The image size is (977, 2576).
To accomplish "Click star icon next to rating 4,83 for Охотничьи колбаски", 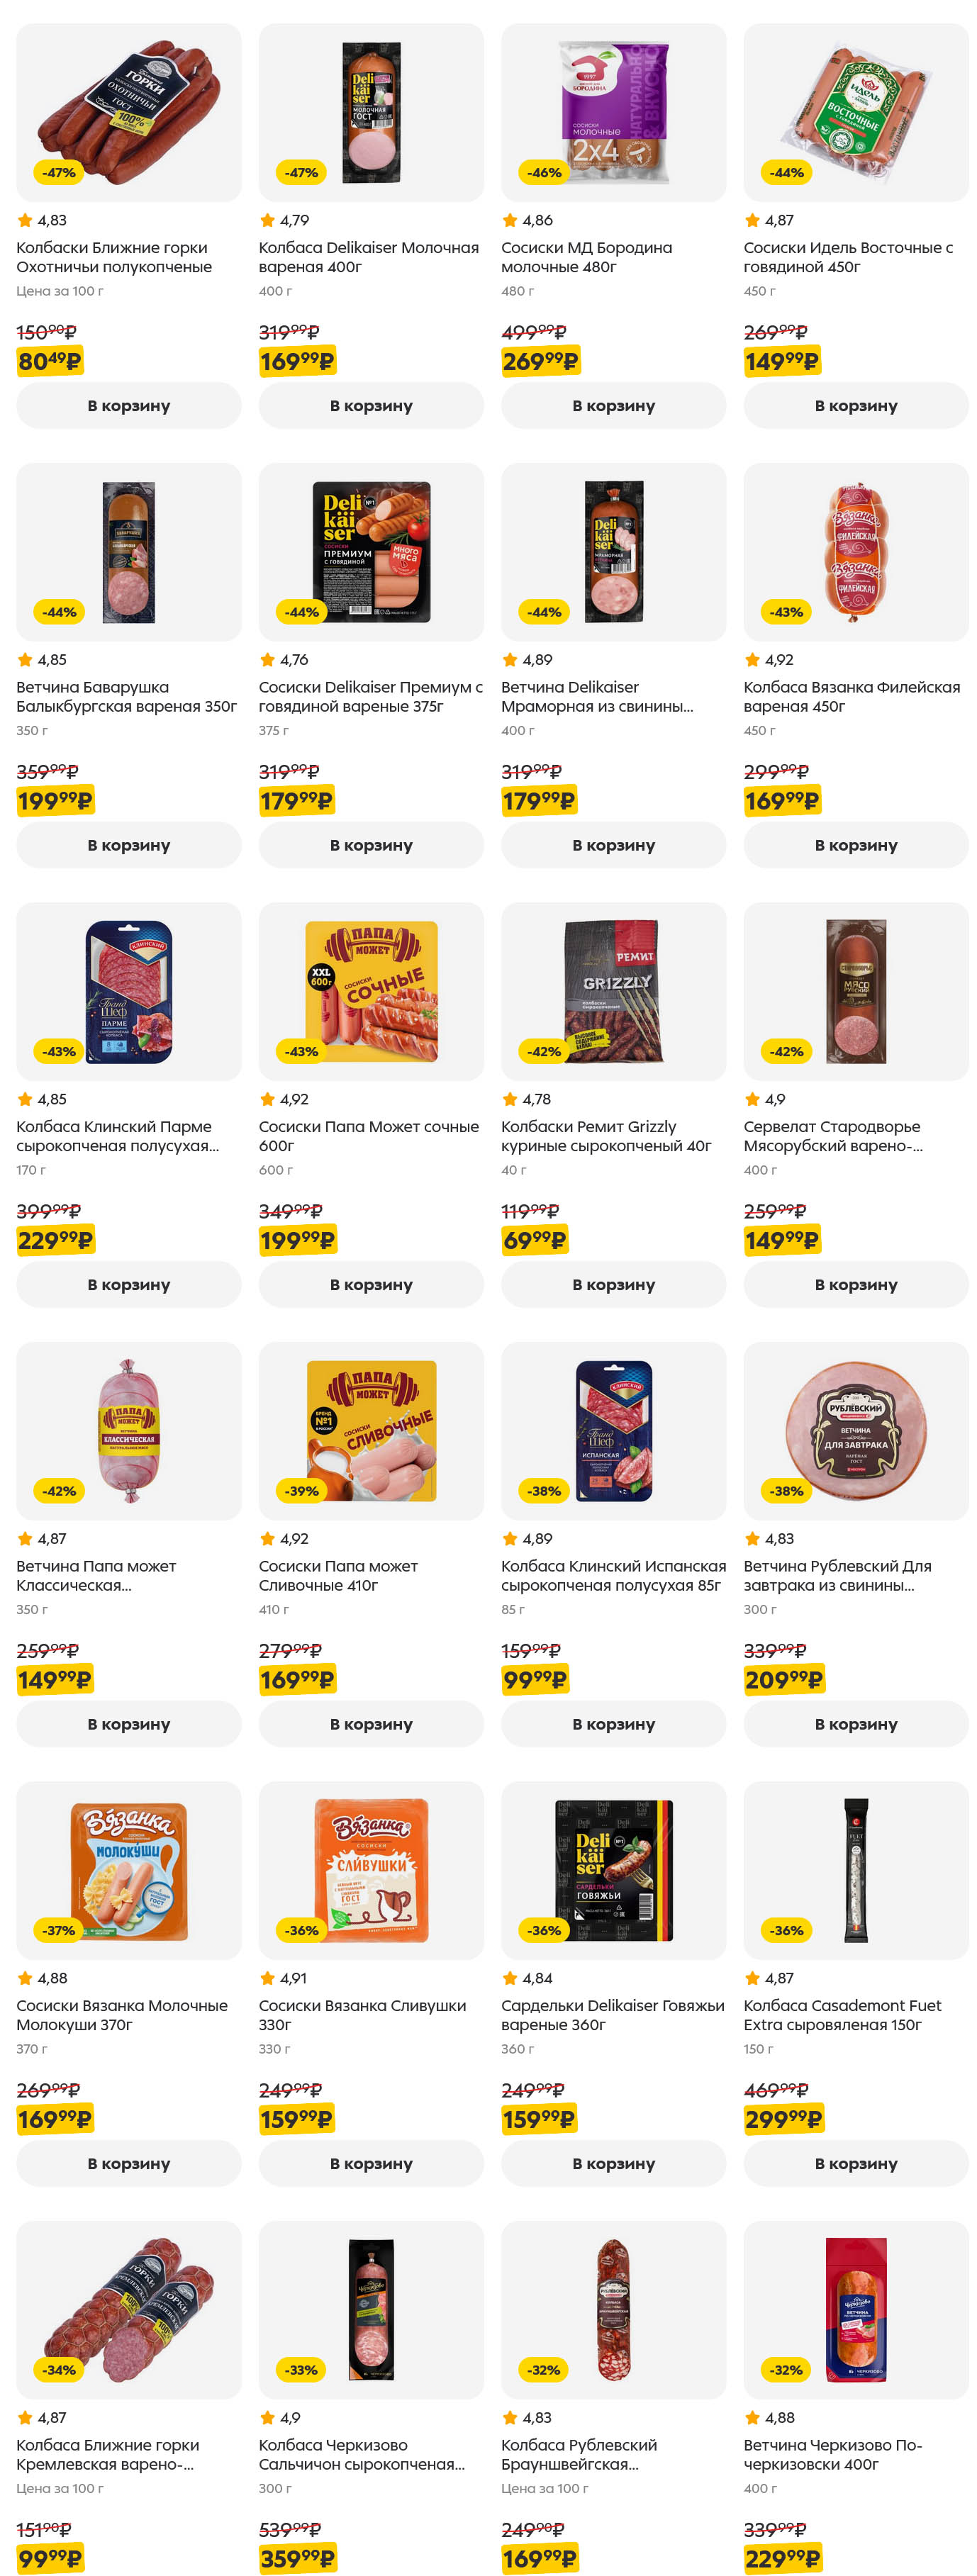I will pyautogui.click(x=25, y=220).
